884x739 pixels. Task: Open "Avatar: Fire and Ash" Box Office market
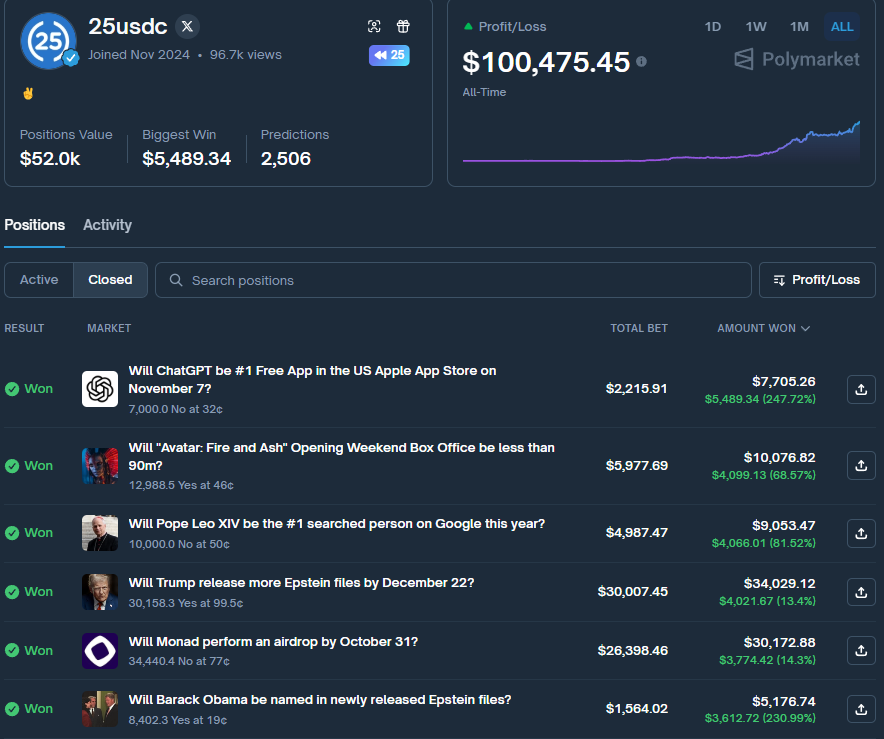[342, 457]
